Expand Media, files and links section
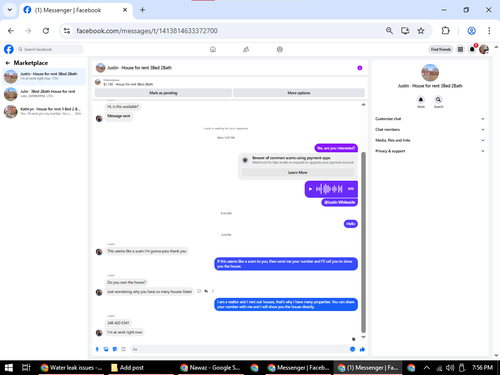The height and width of the screenshot is (375, 500). tap(429, 140)
